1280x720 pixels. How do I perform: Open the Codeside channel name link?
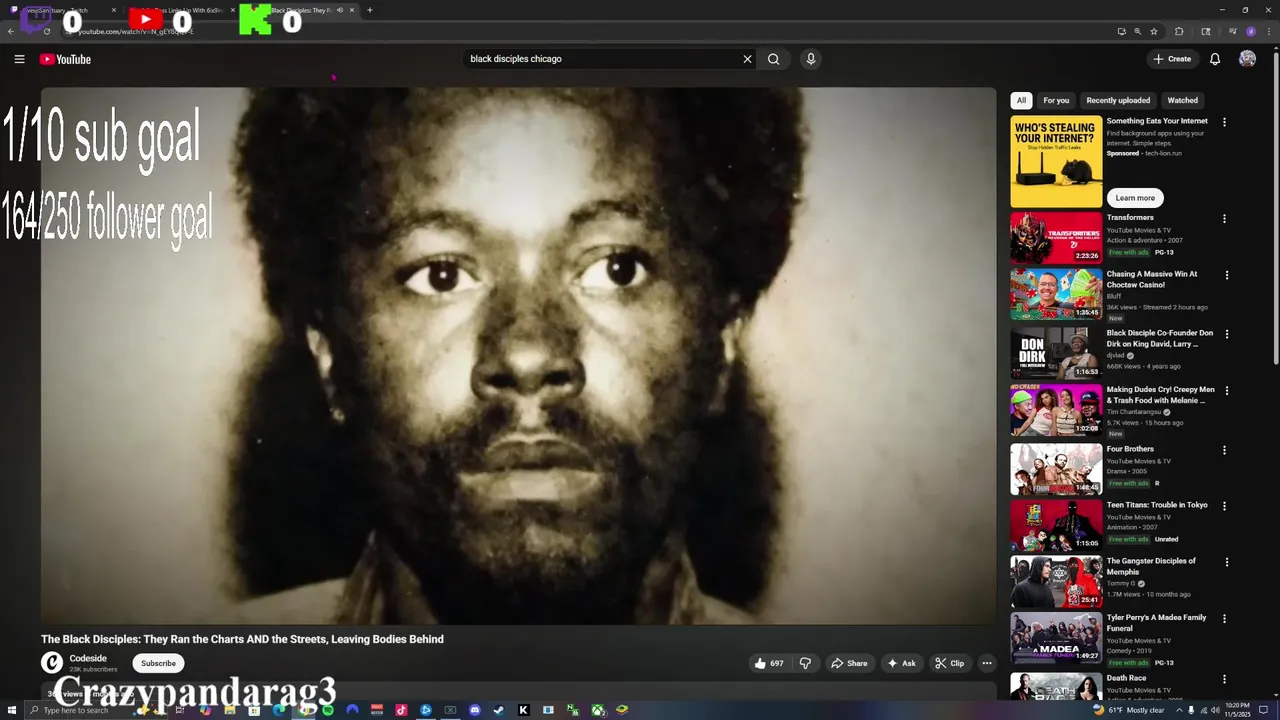pyautogui.click(x=88, y=658)
